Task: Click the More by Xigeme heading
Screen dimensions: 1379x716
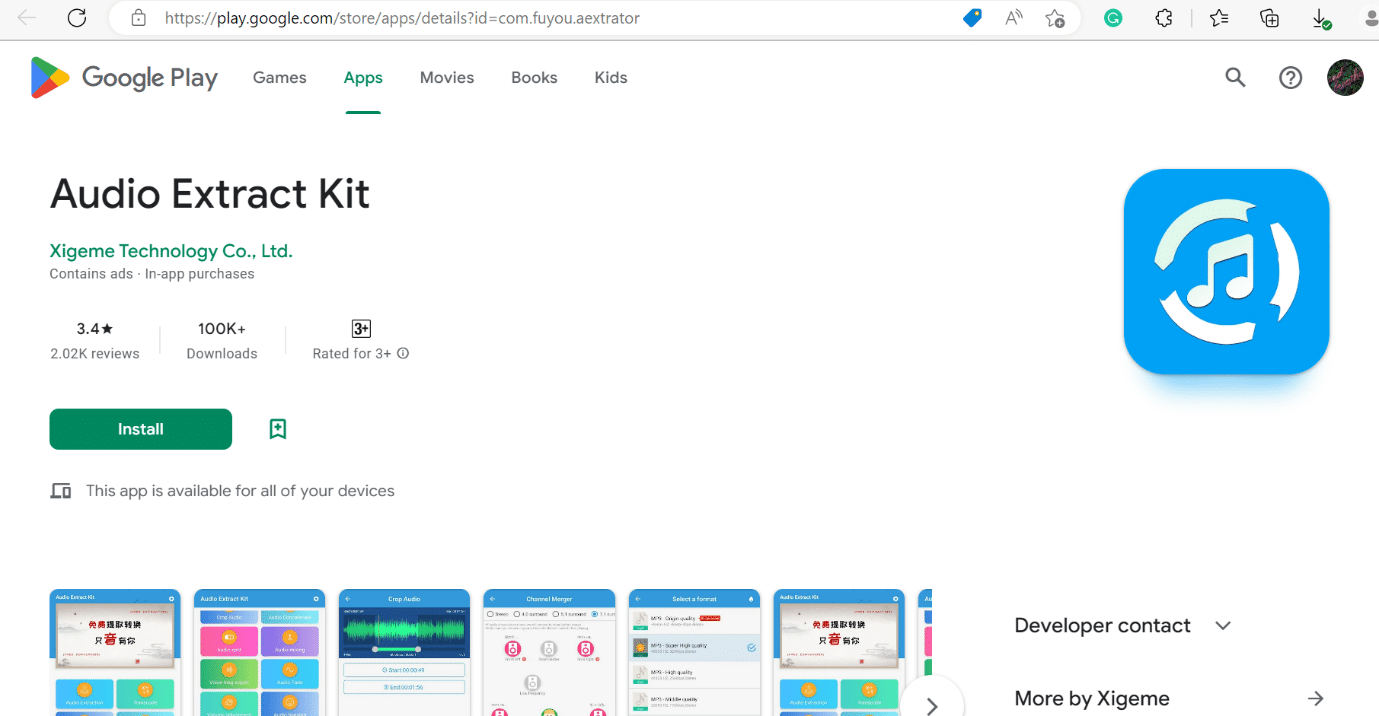Action: (1092, 698)
